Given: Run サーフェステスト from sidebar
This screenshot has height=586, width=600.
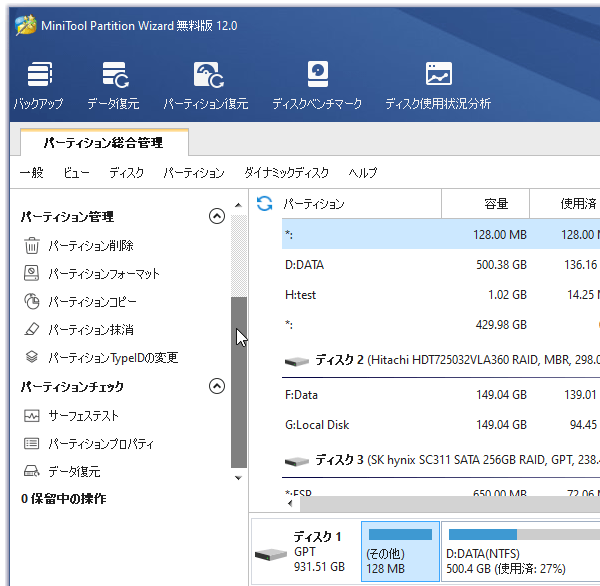Looking at the screenshot, I should pos(83,416).
